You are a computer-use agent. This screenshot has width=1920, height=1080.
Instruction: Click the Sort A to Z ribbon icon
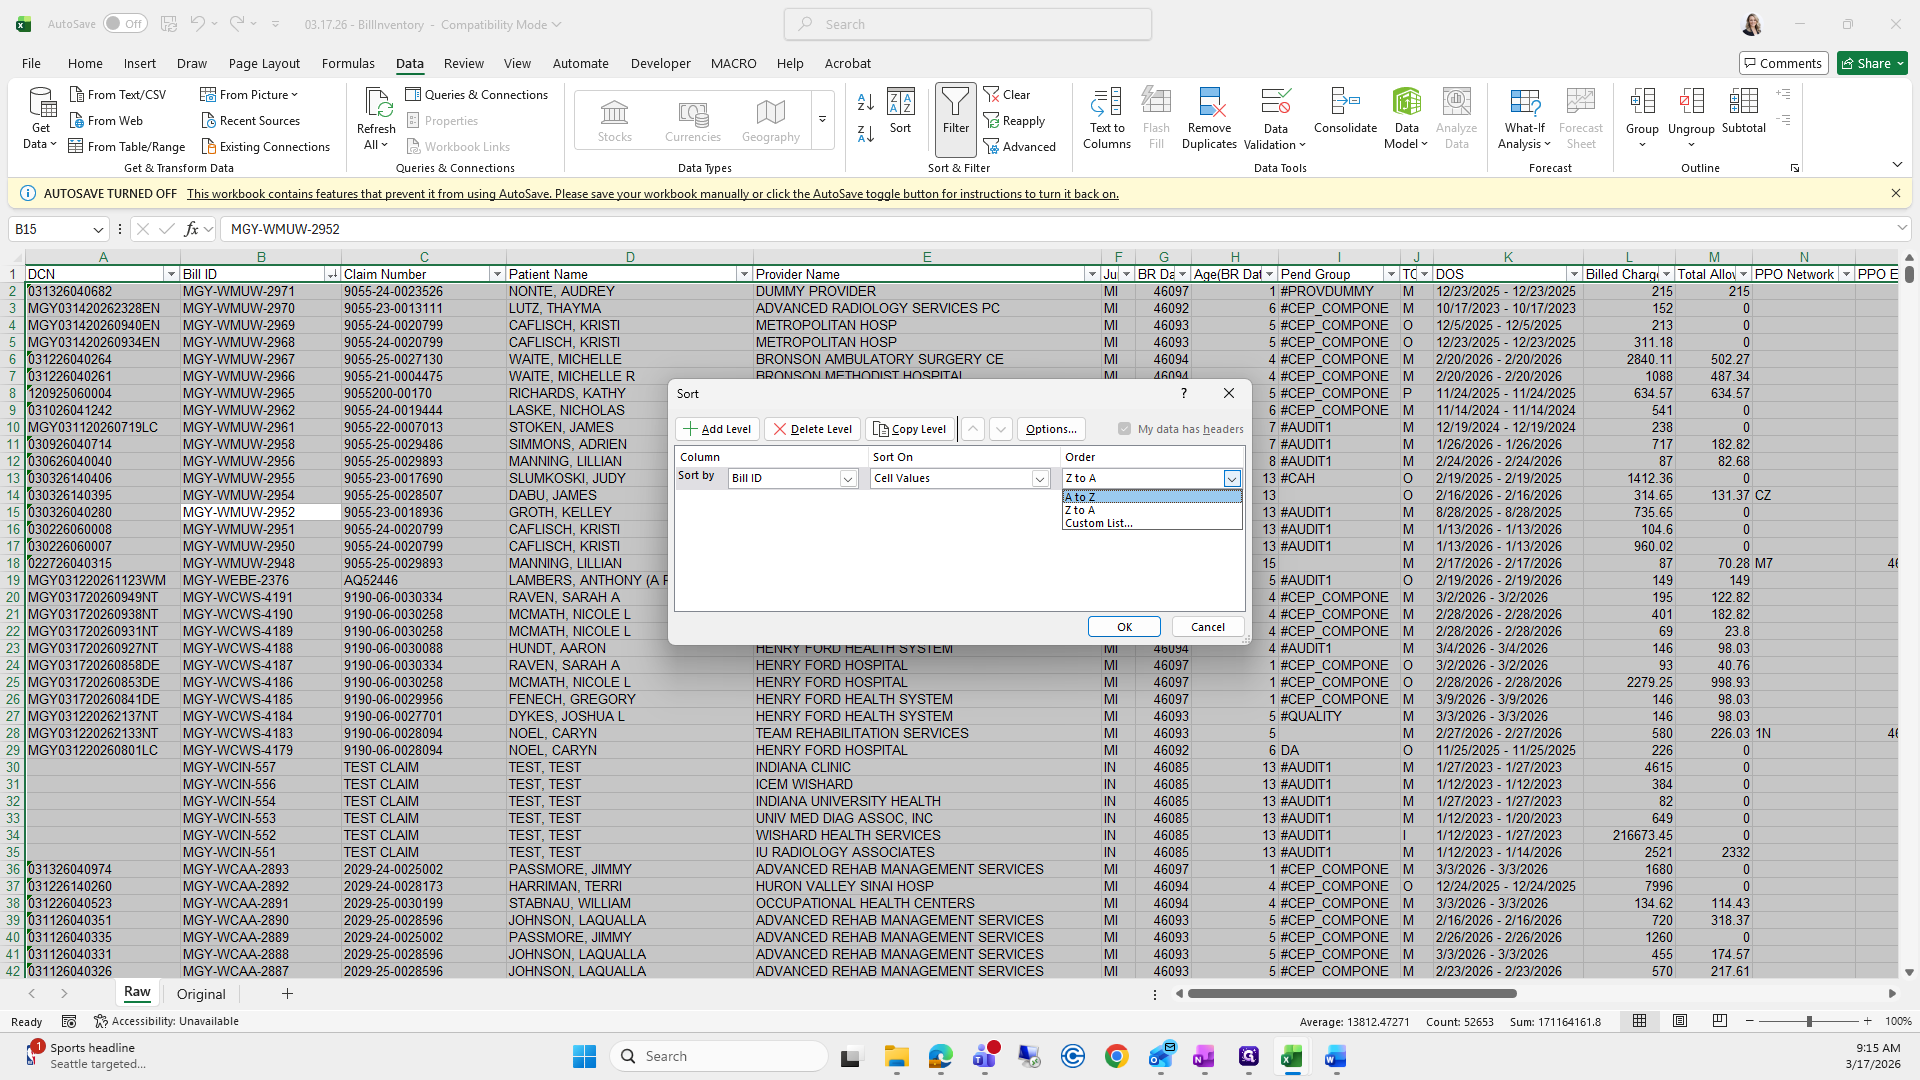(866, 101)
